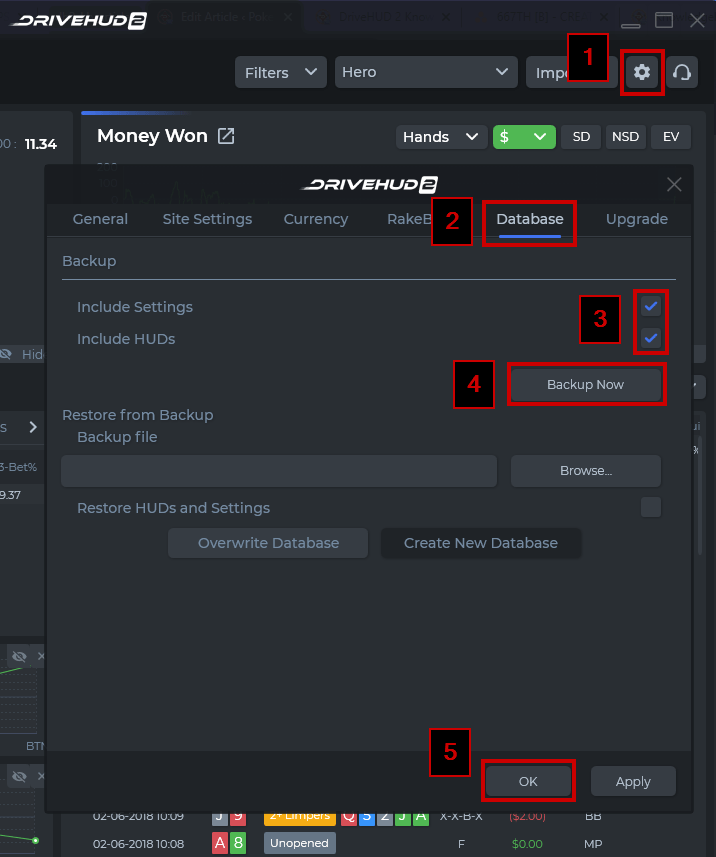The image size is (716, 857).
Task: Click the Apply button
Action: point(633,782)
